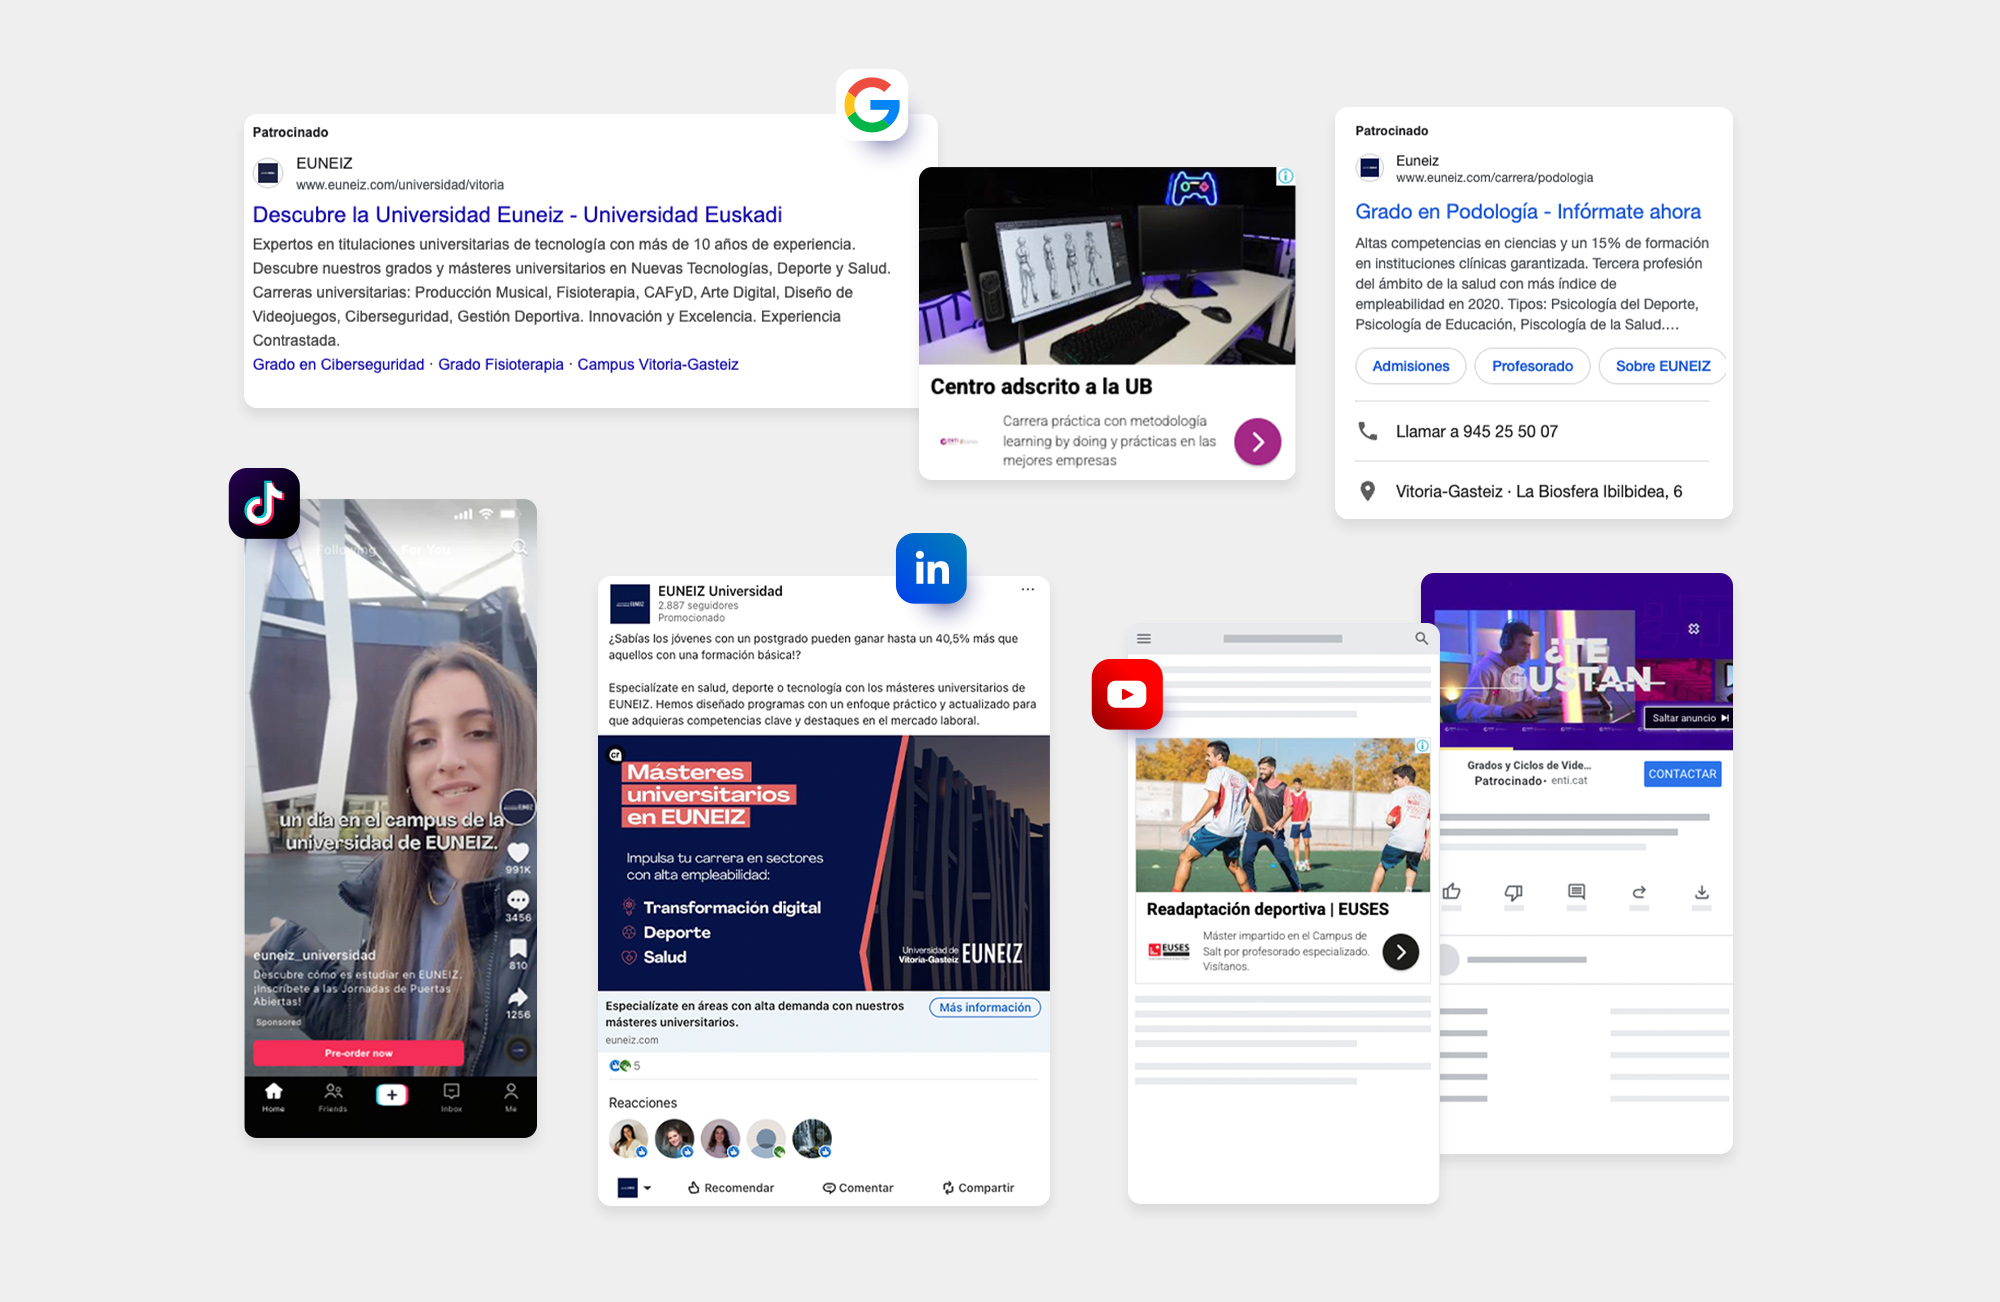Open Grado en Ciberseguridad sitelink
Image resolution: width=2000 pixels, height=1302 pixels.
pyautogui.click(x=338, y=364)
